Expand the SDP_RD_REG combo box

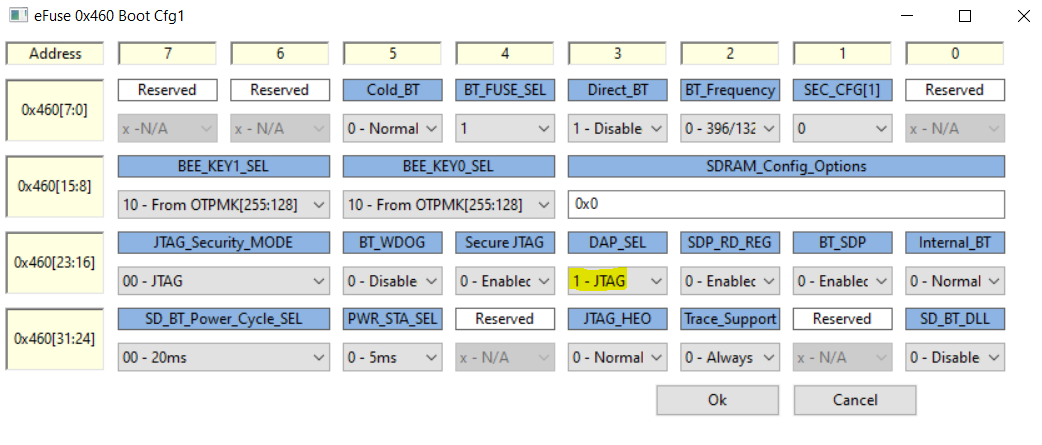(x=729, y=281)
